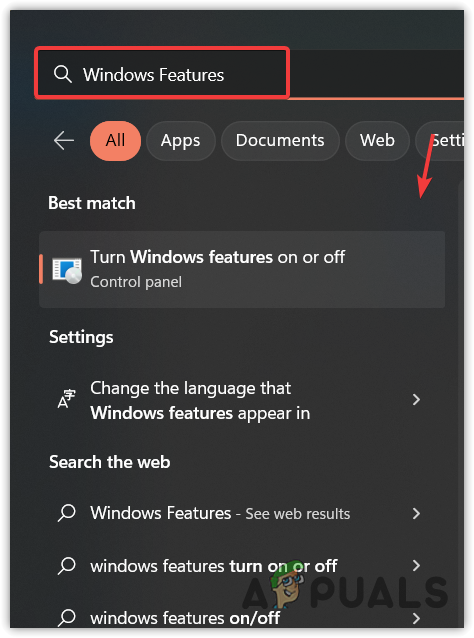Click the Control panel subtitle text
Screen dimensions: 474x638
136,282
